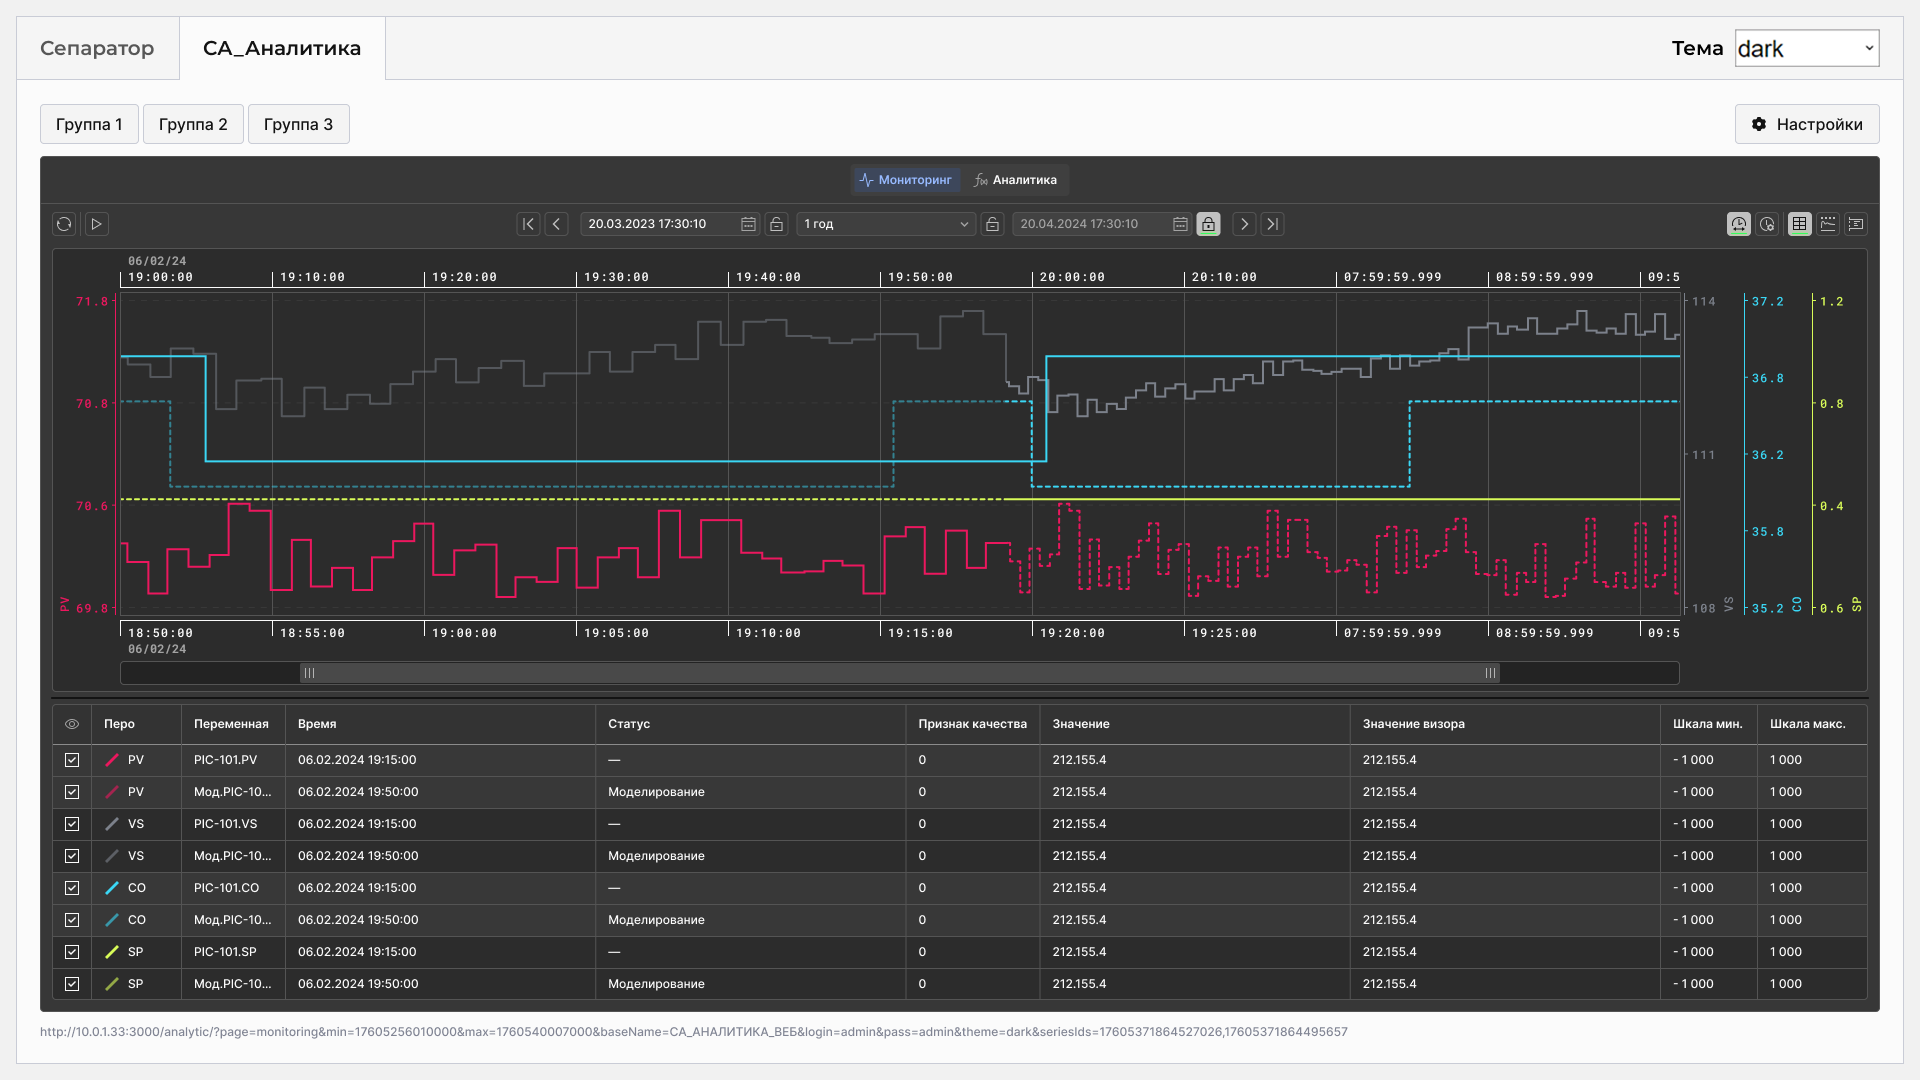The width and height of the screenshot is (1920, 1080).
Task: Open the Настройки settings button
Action: click(x=1806, y=124)
